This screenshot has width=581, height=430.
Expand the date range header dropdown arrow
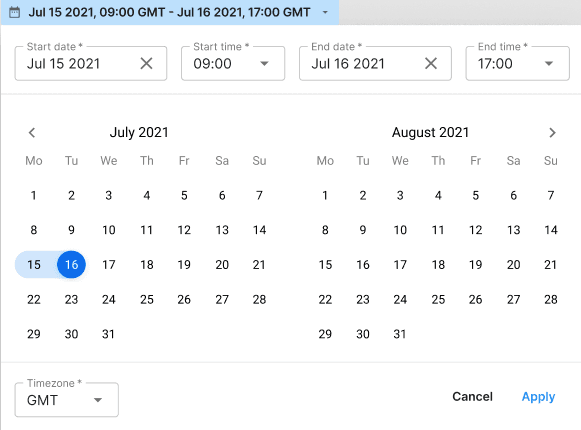tap(325, 12)
